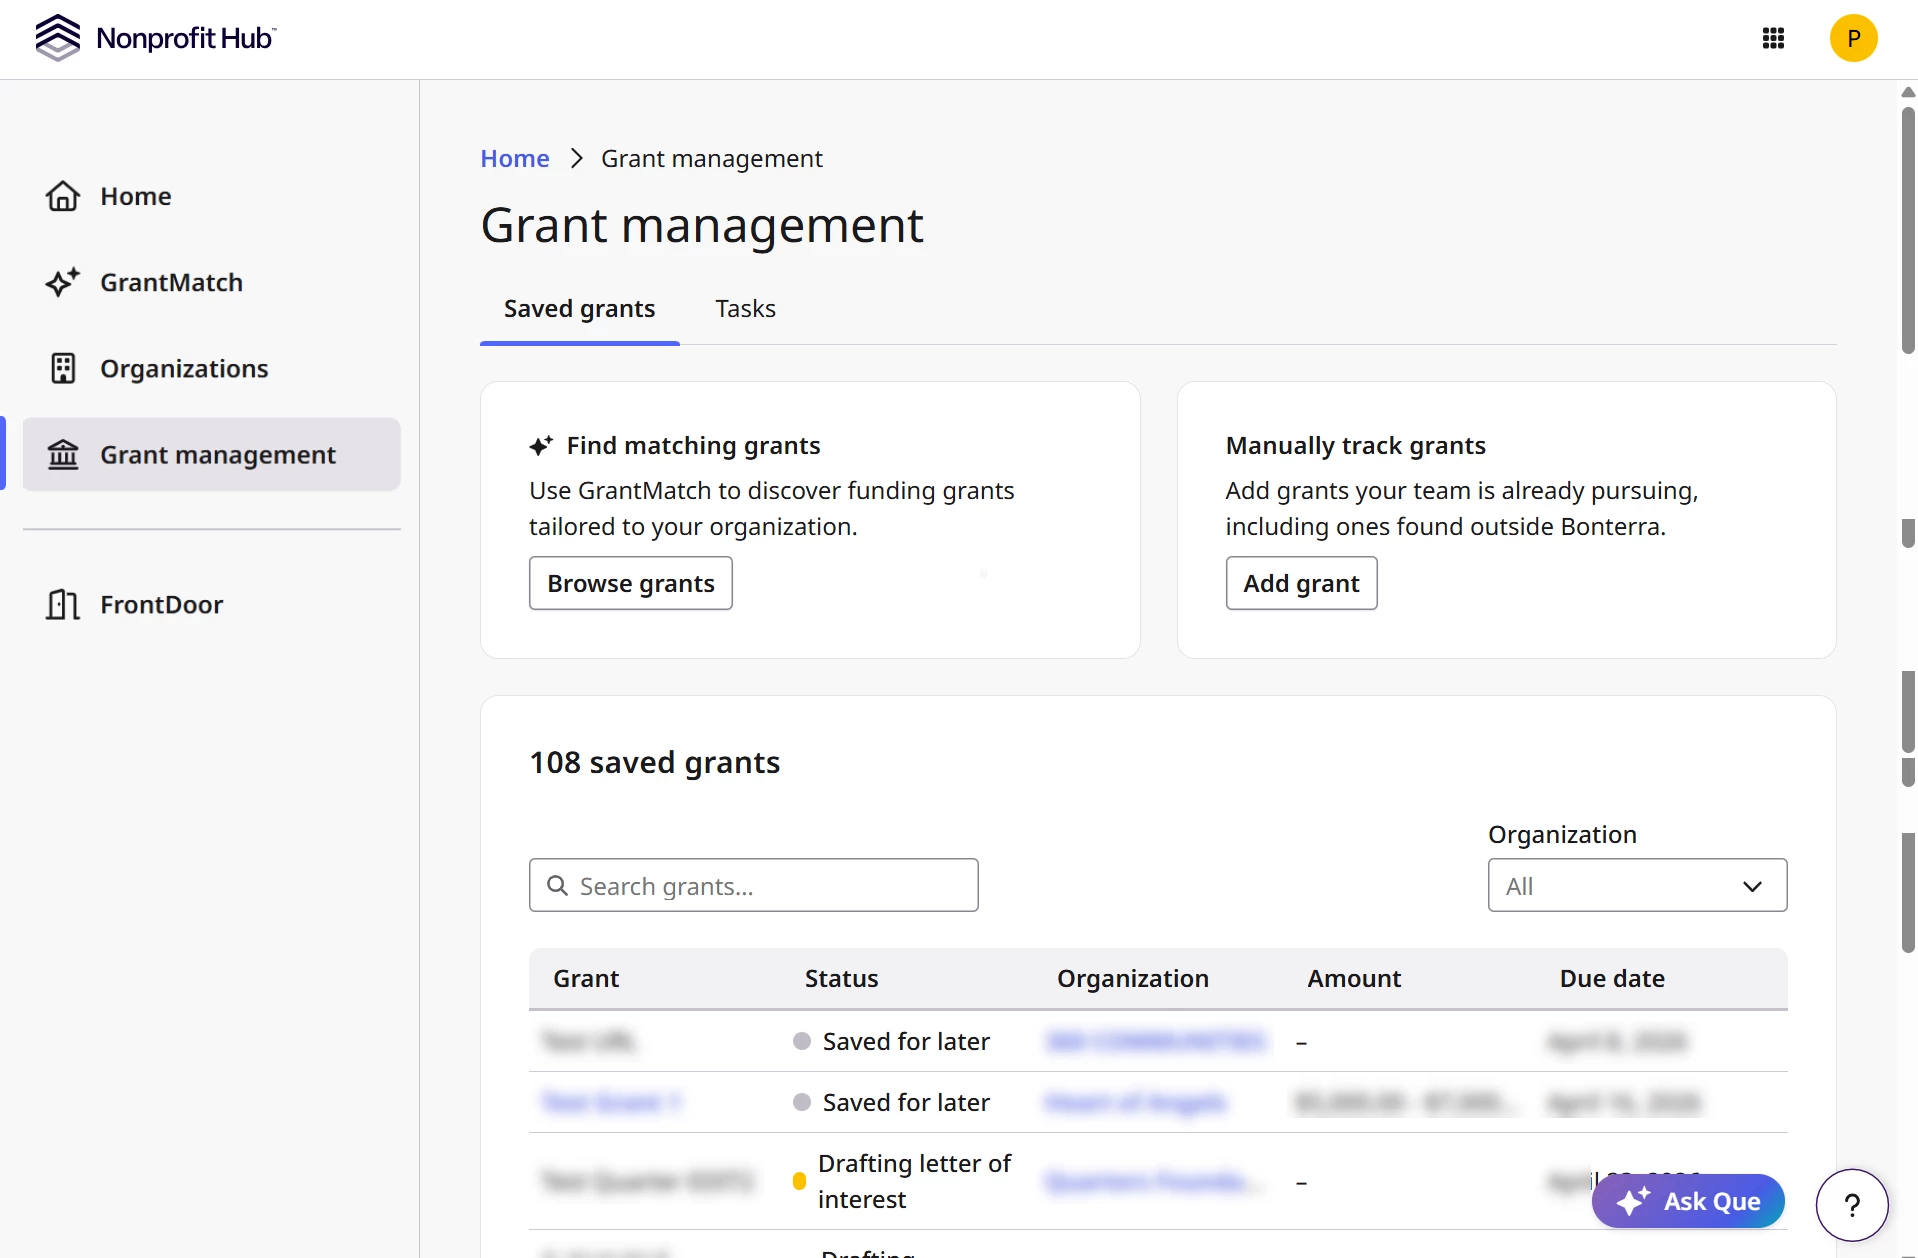Click the page vertical scrollbar thumb

click(1908, 228)
